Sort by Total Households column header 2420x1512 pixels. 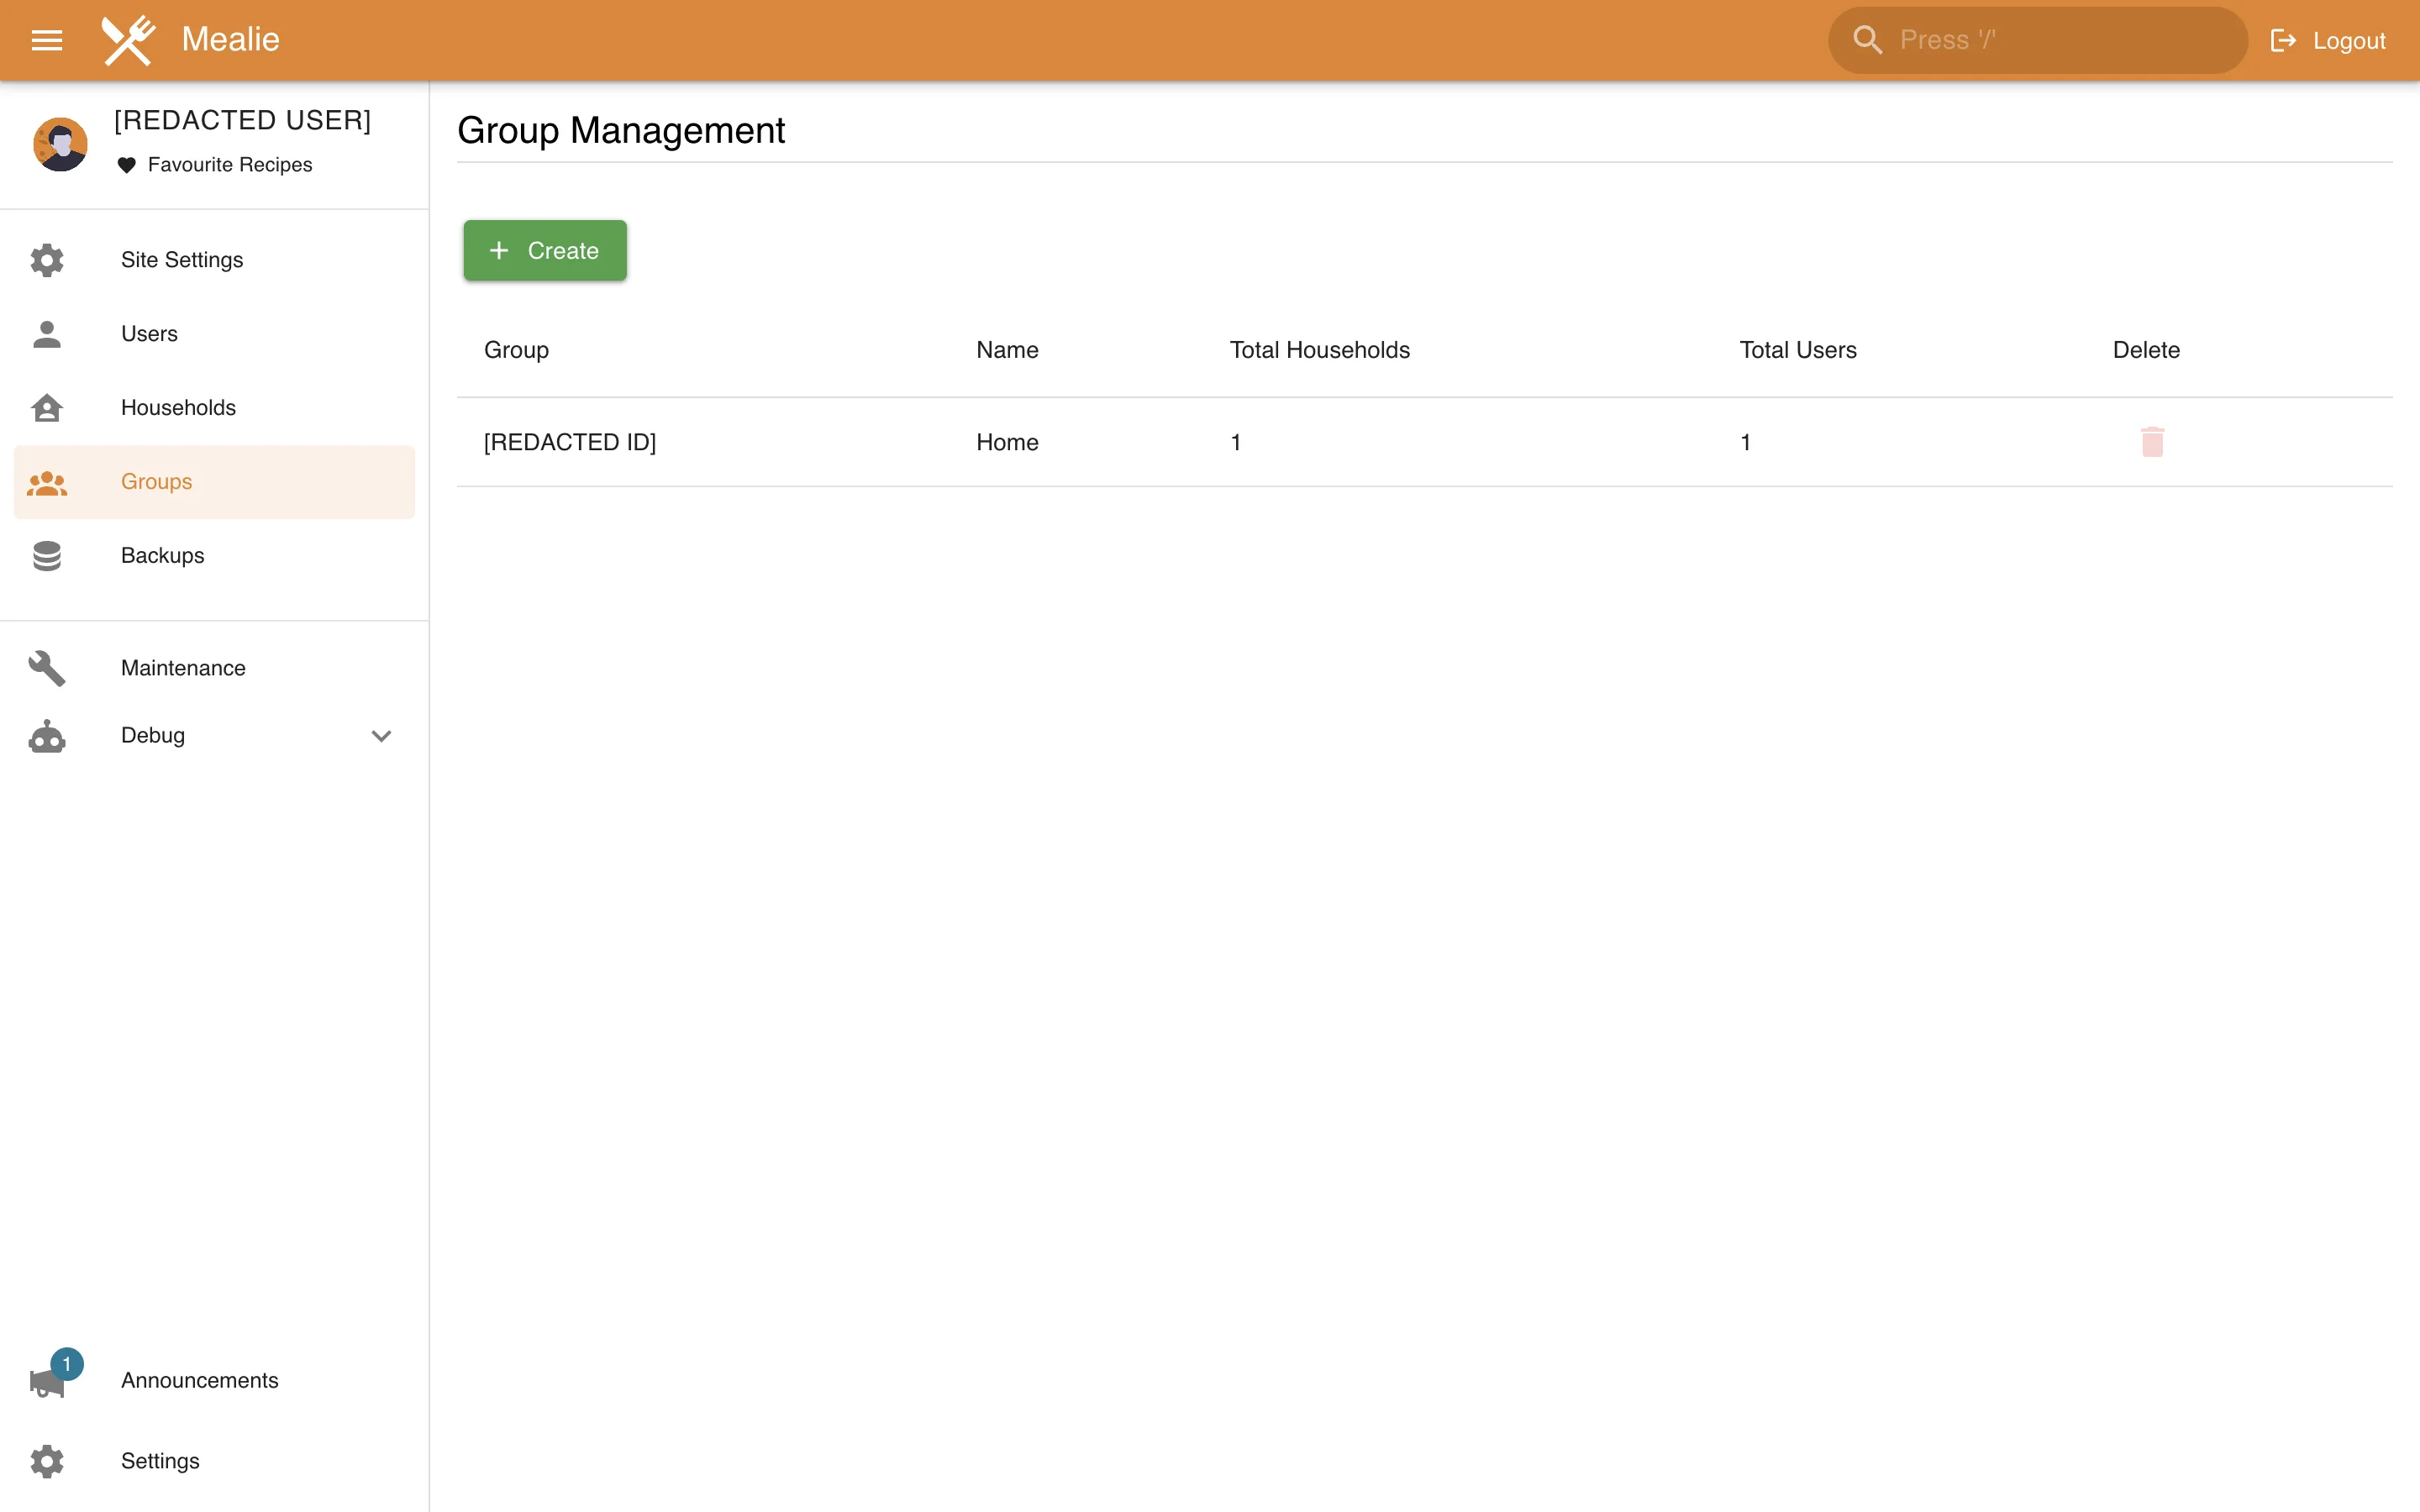coord(1319,350)
